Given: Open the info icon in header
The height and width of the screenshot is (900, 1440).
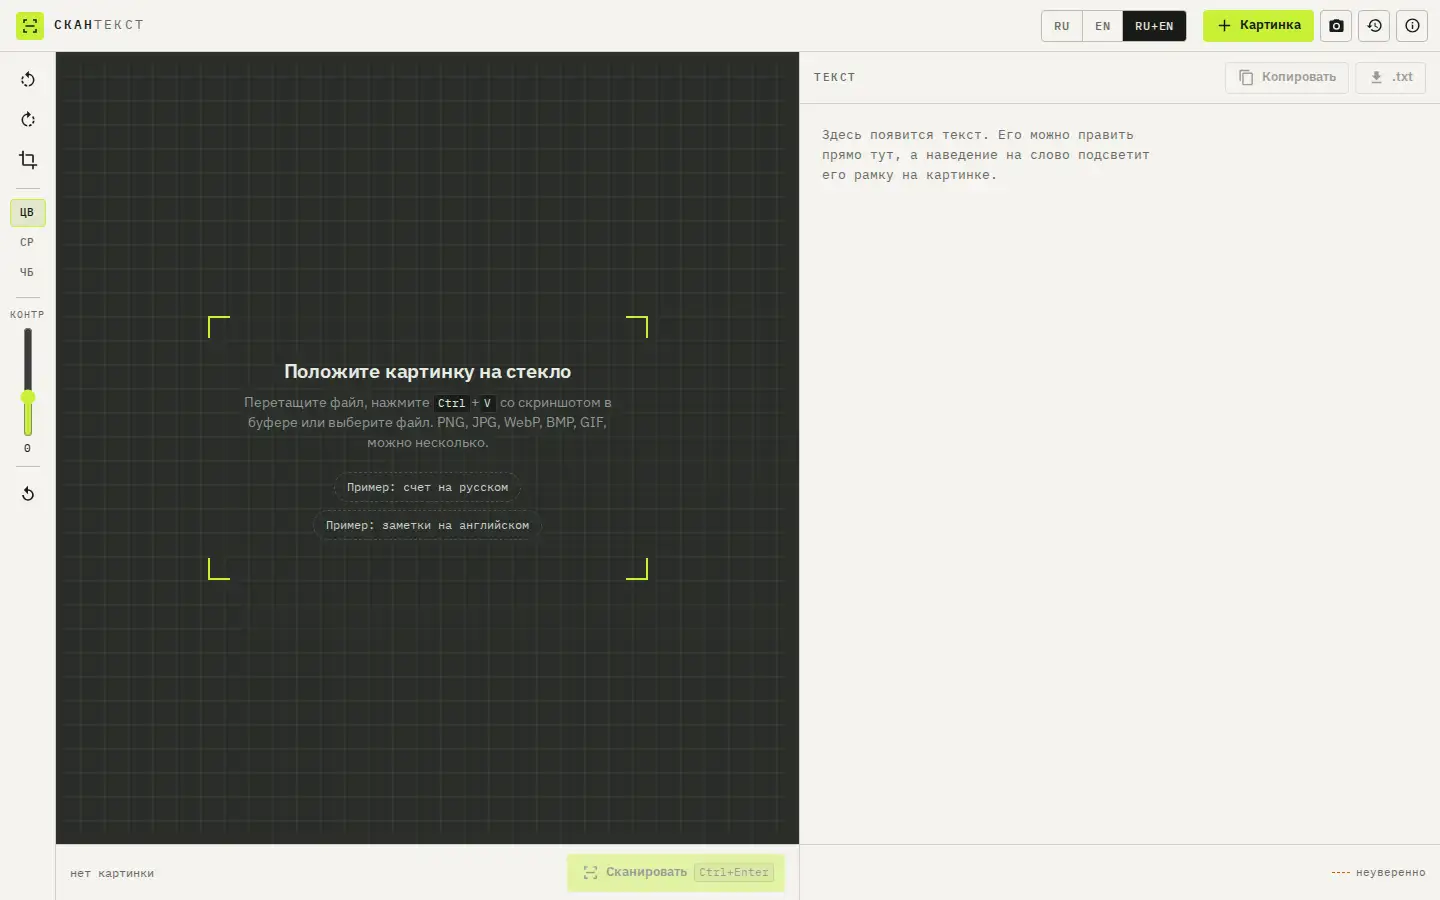Looking at the screenshot, I should click(x=1412, y=26).
